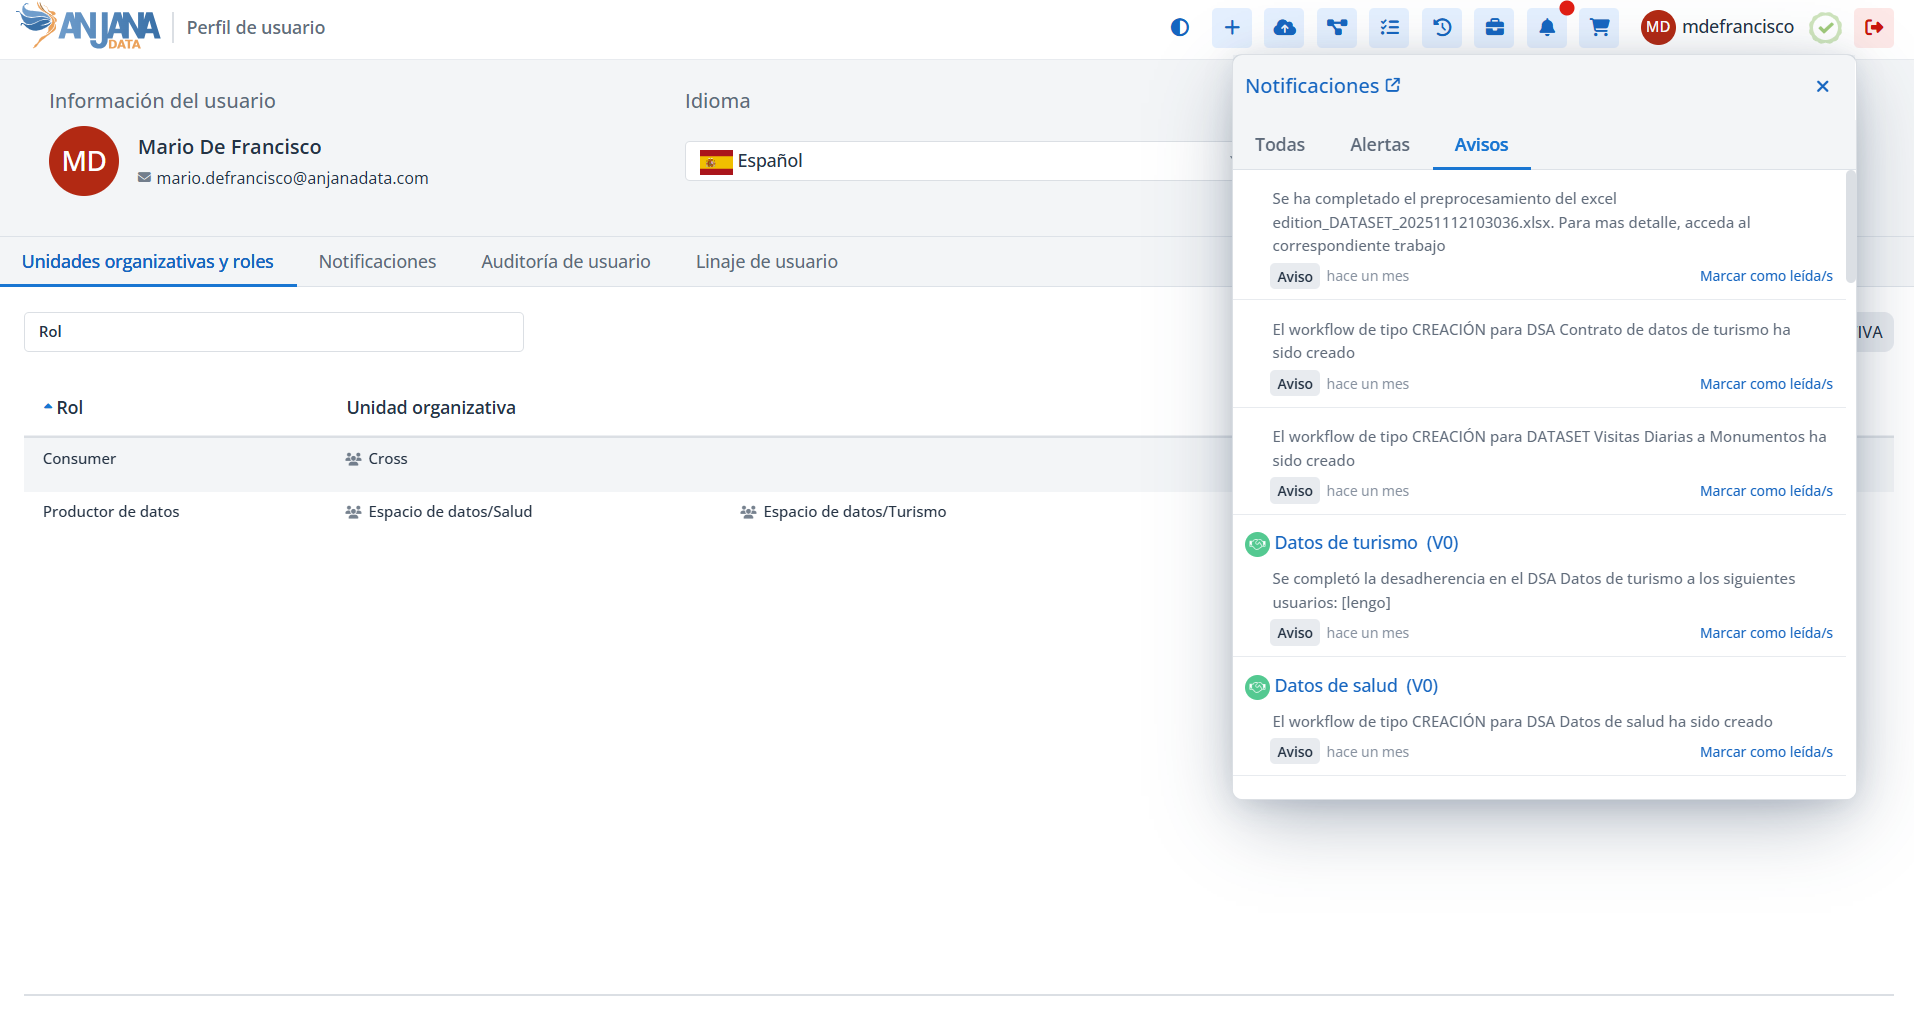Open the briefcase icon
This screenshot has height=1024, width=1914.
1494,28
